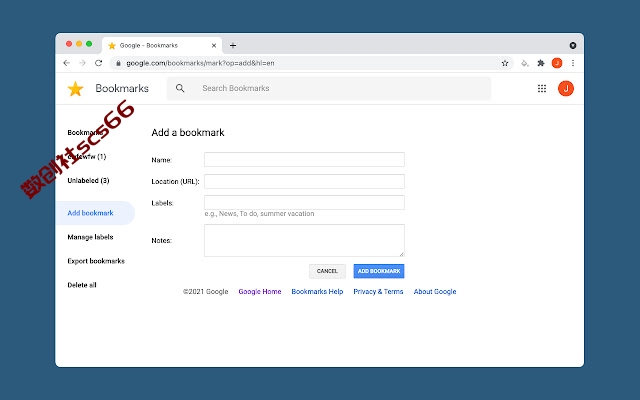
Task: Click the address bar URL
Action: coord(200,63)
